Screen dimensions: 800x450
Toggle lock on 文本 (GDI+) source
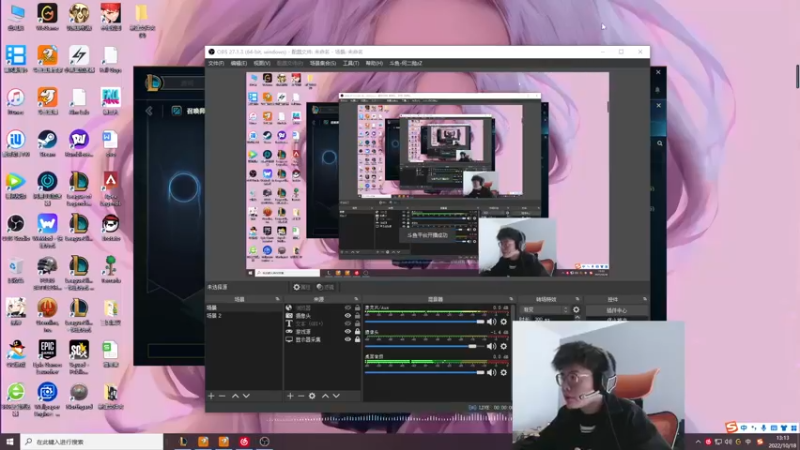pyautogui.click(x=357, y=323)
